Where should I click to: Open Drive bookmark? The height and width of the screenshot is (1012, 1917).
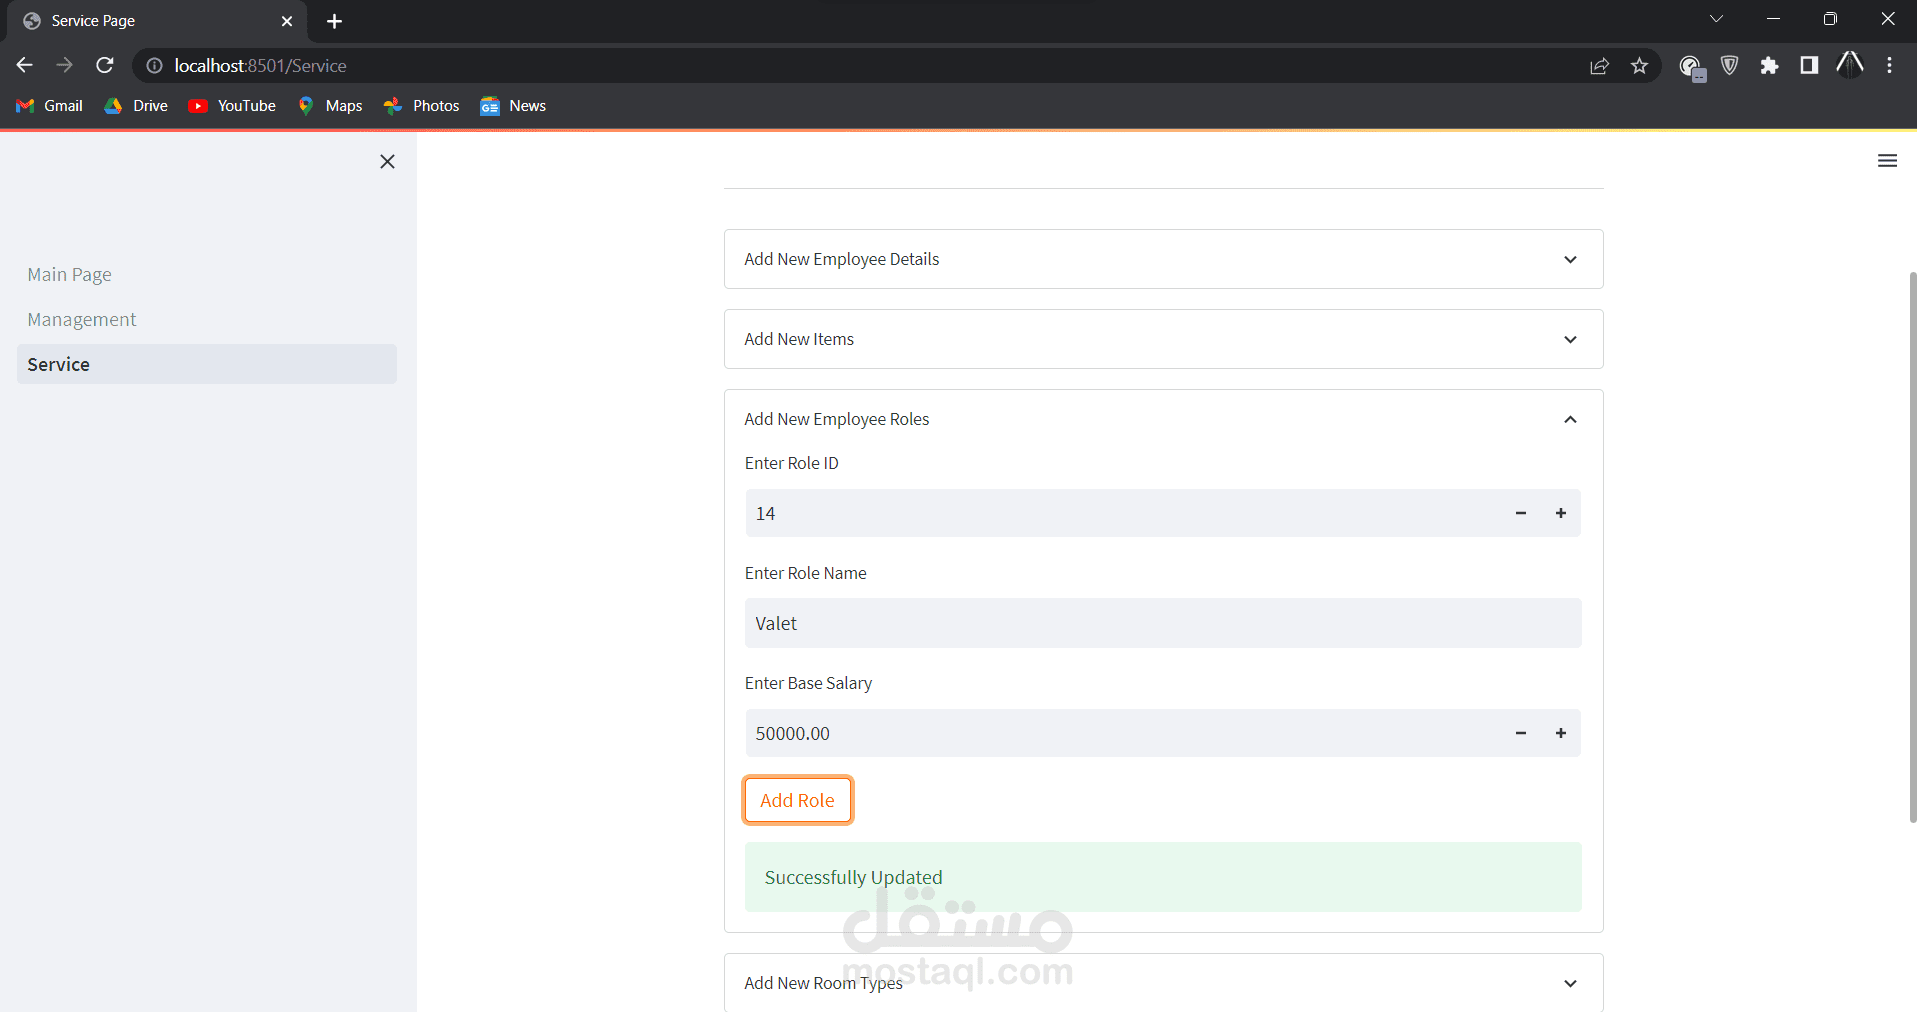(136, 106)
